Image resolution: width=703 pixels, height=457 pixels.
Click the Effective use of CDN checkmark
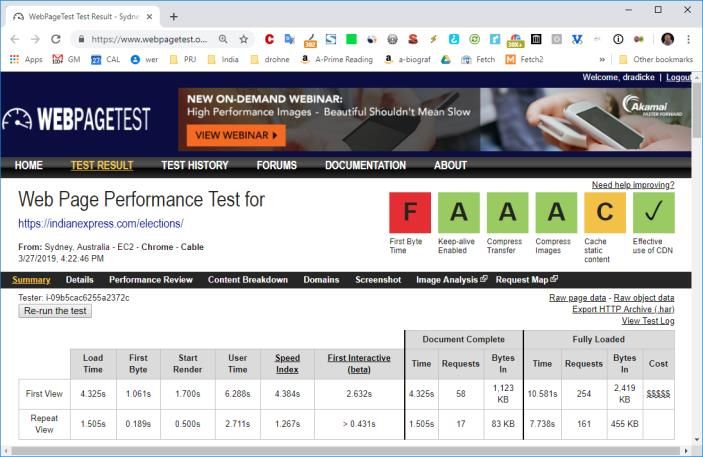pos(654,213)
